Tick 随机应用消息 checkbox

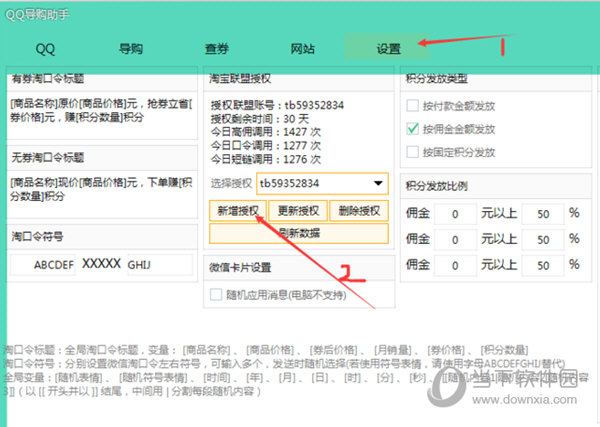[x=216, y=294]
